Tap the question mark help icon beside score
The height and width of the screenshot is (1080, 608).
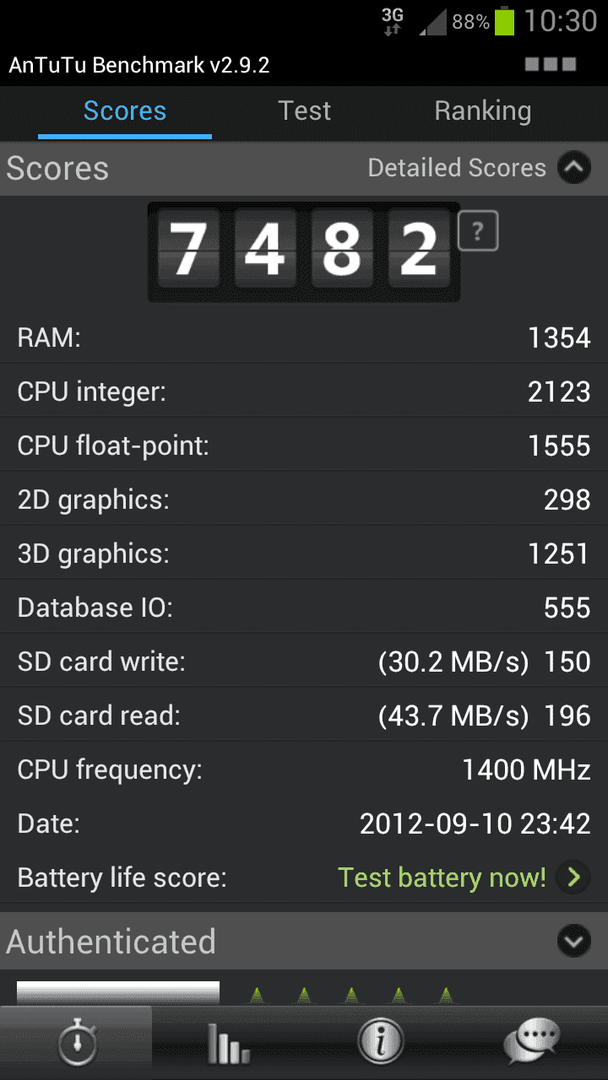pyautogui.click(x=478, y=231)
